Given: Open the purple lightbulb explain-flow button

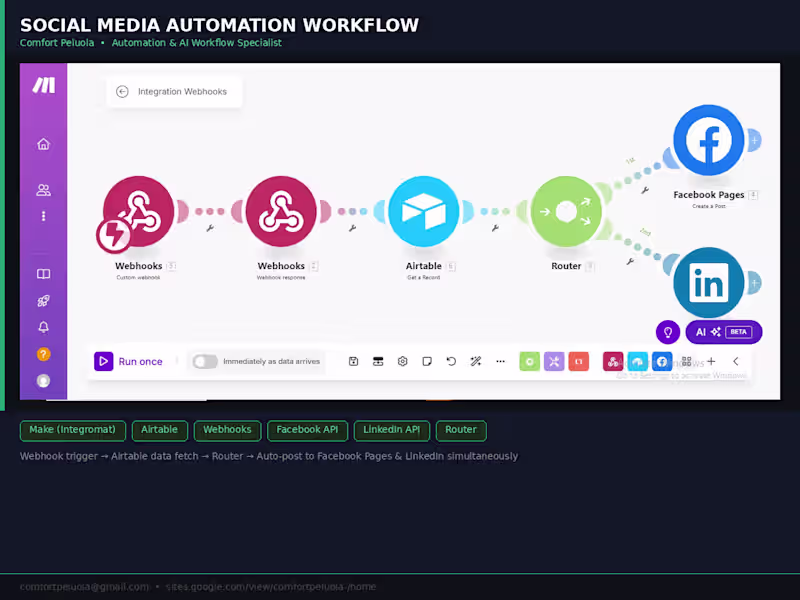Looking at the screenshot, I should click(x=668, y=332).
